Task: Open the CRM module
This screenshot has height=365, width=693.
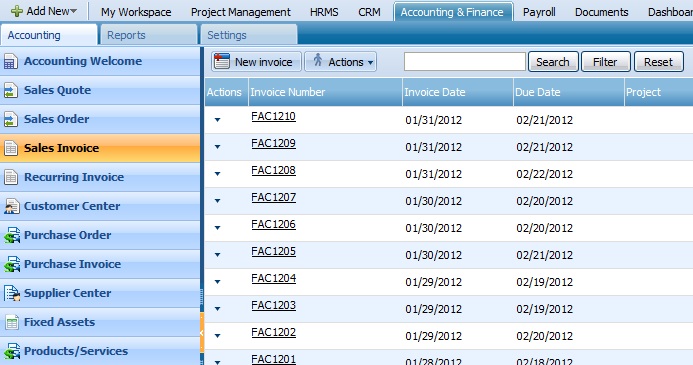Action: [369, 12]
